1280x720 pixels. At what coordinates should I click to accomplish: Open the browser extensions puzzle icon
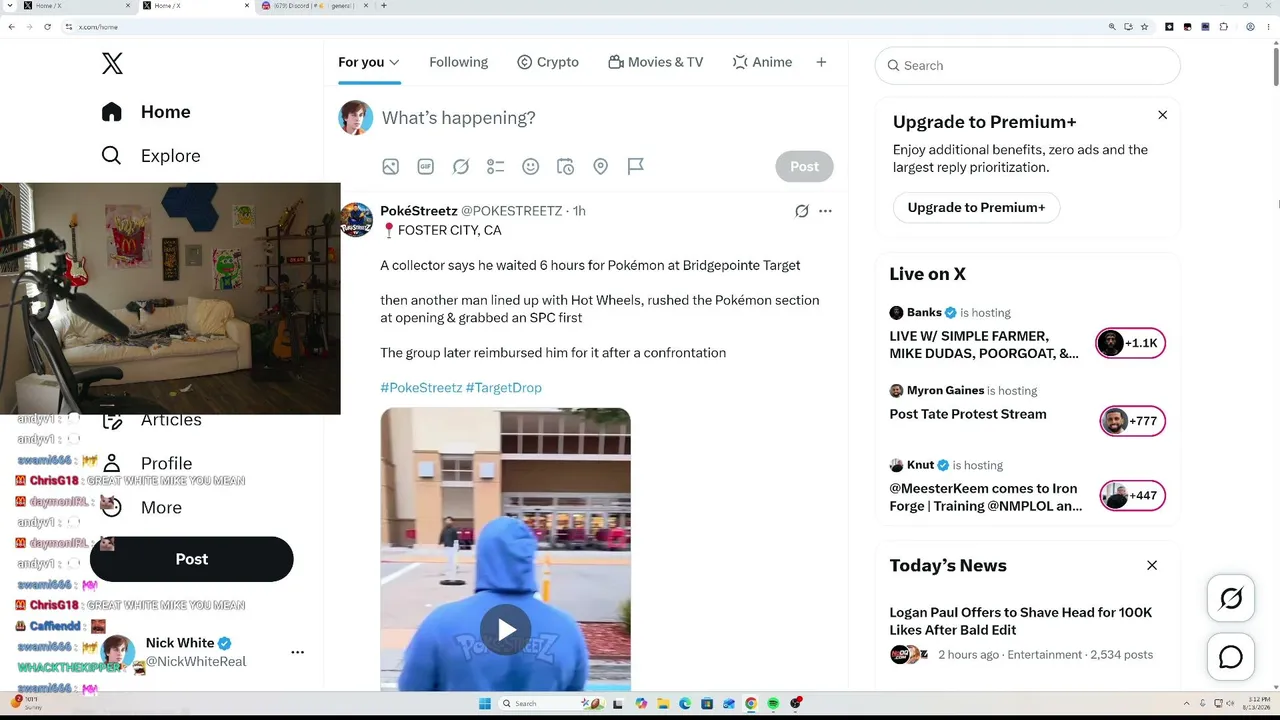pyautogui.click(x=1224, y=27)
